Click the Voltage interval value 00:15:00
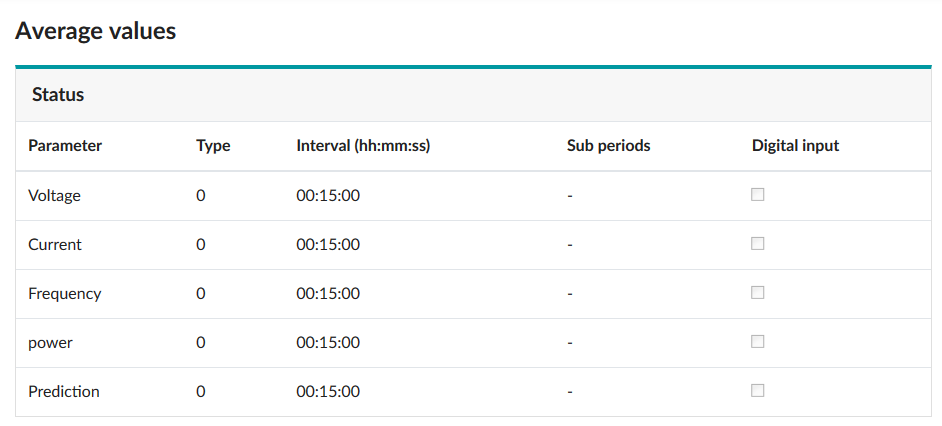Screen dimensions: 942x426 [x=328, y=196]
